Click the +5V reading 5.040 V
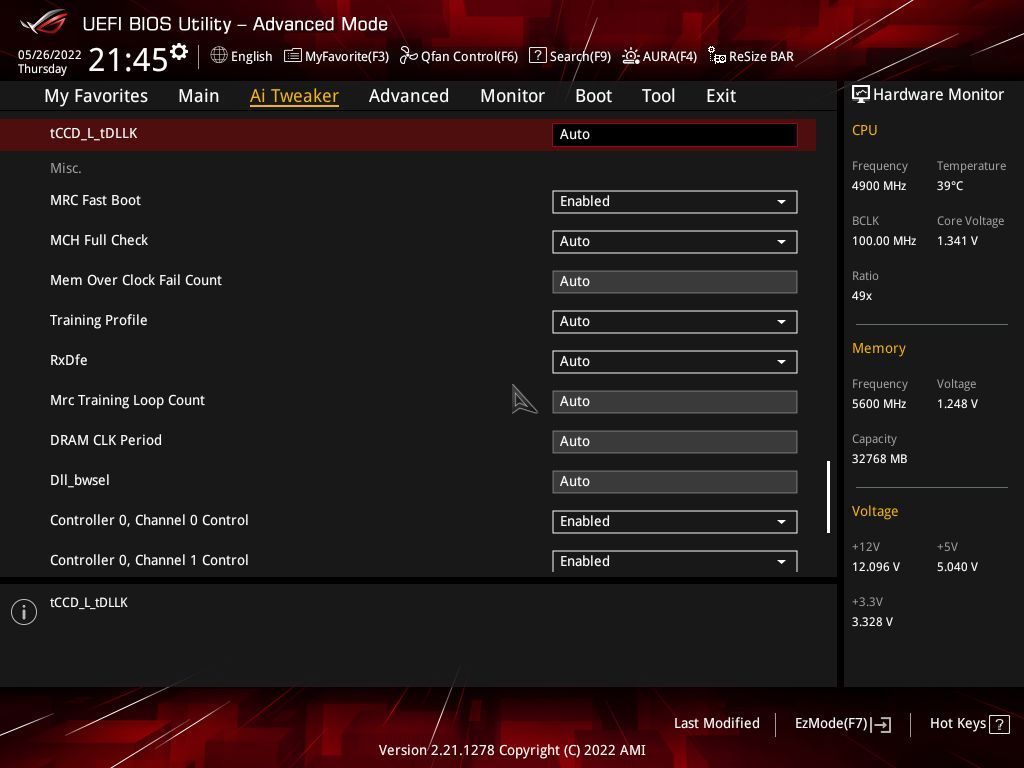 coord(957,567)
